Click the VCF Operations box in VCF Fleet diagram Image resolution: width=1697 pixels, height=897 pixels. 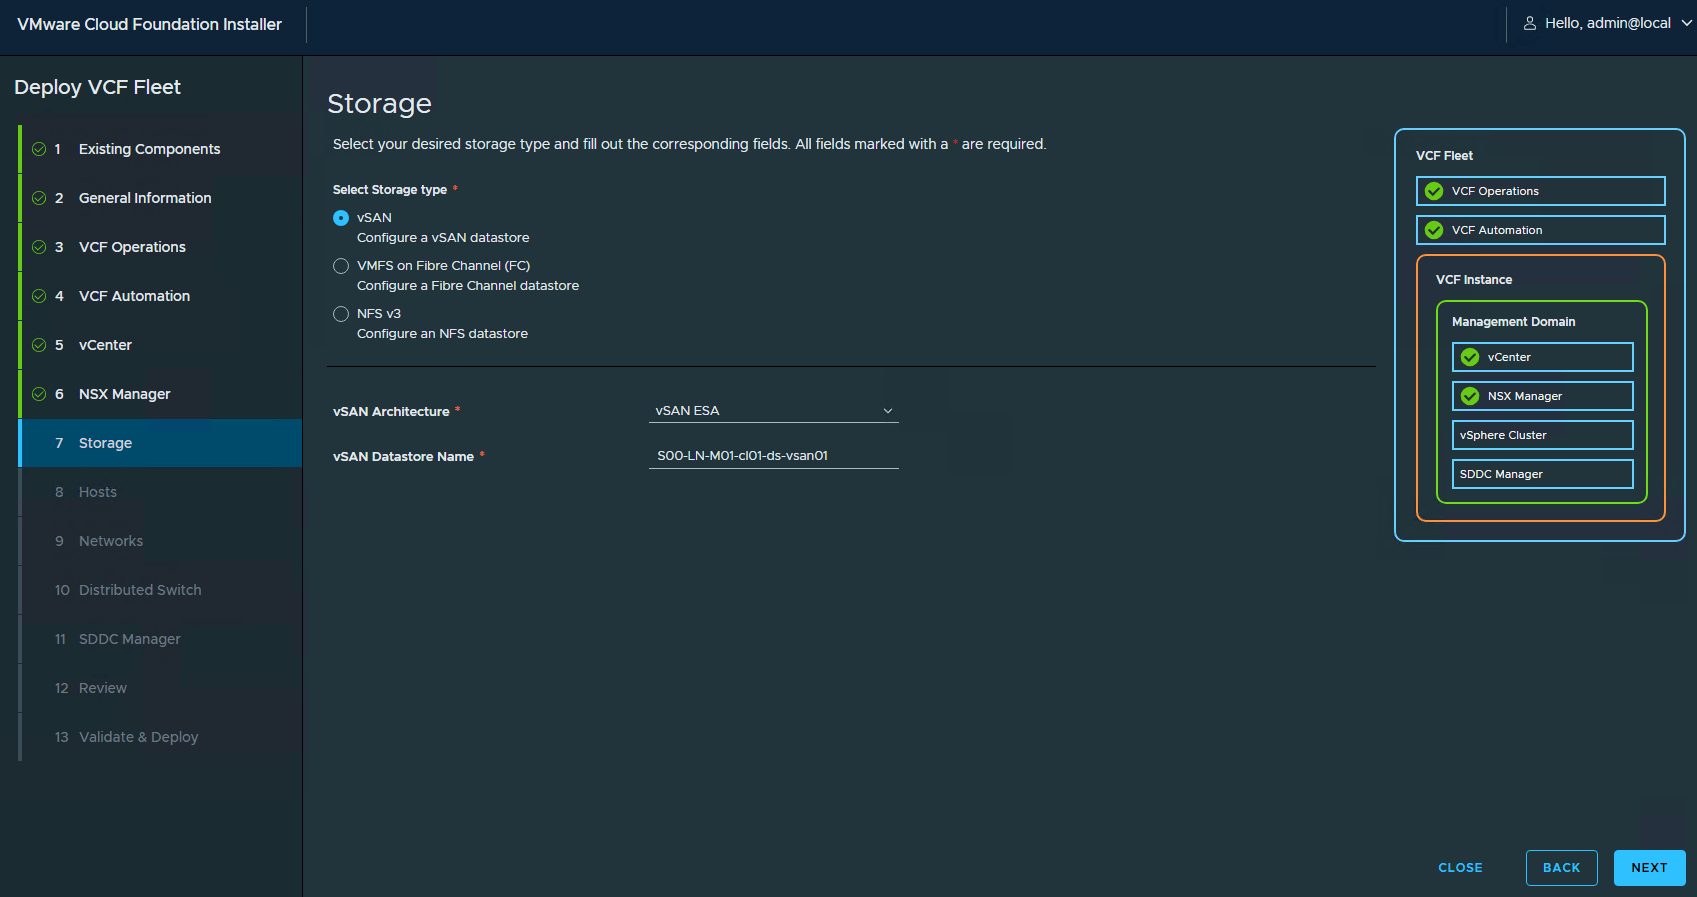(1540, 191)
